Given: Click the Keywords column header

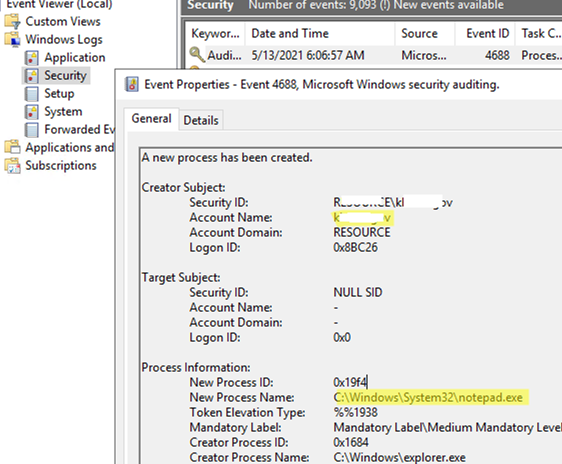Looking at the screenshot, I should (215, 33).
